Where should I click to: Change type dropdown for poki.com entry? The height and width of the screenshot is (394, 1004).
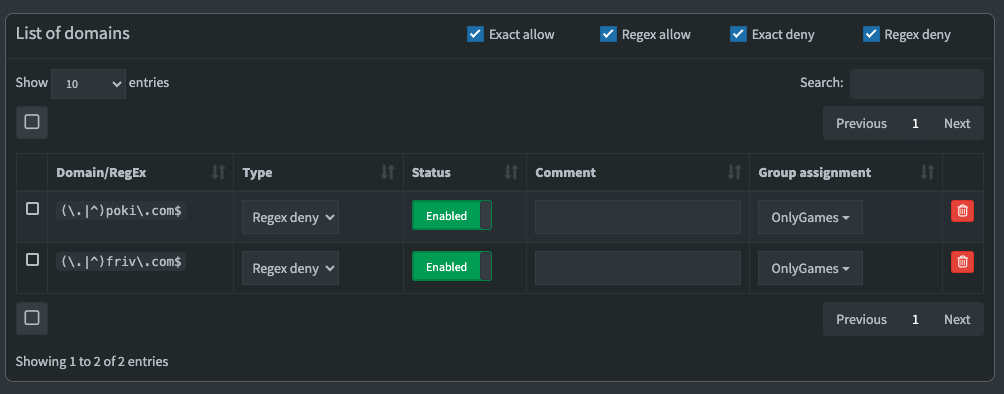coord(290,217)
